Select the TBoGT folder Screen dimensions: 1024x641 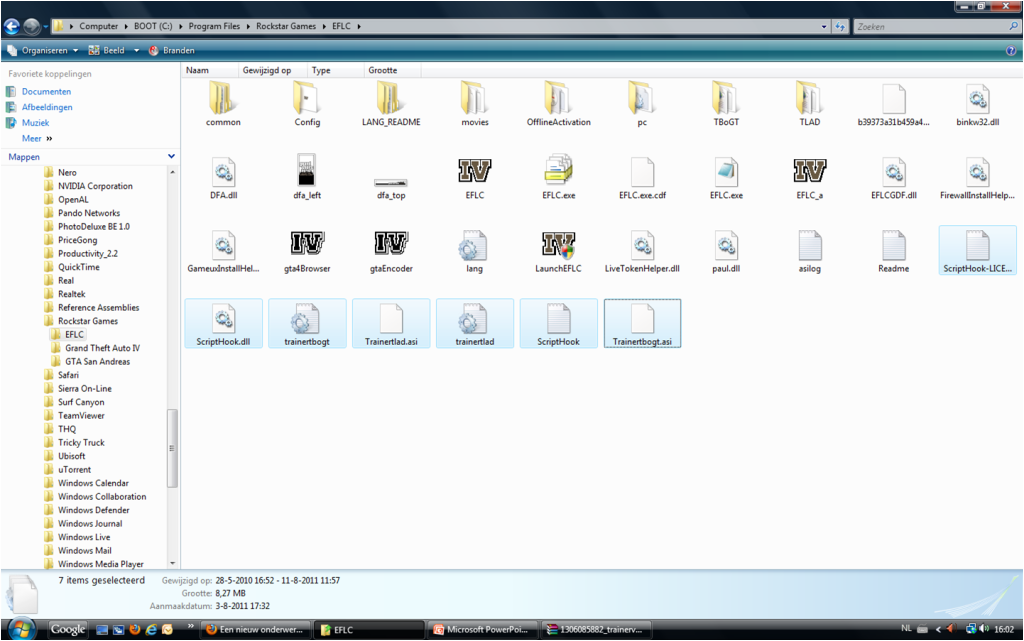726,104
